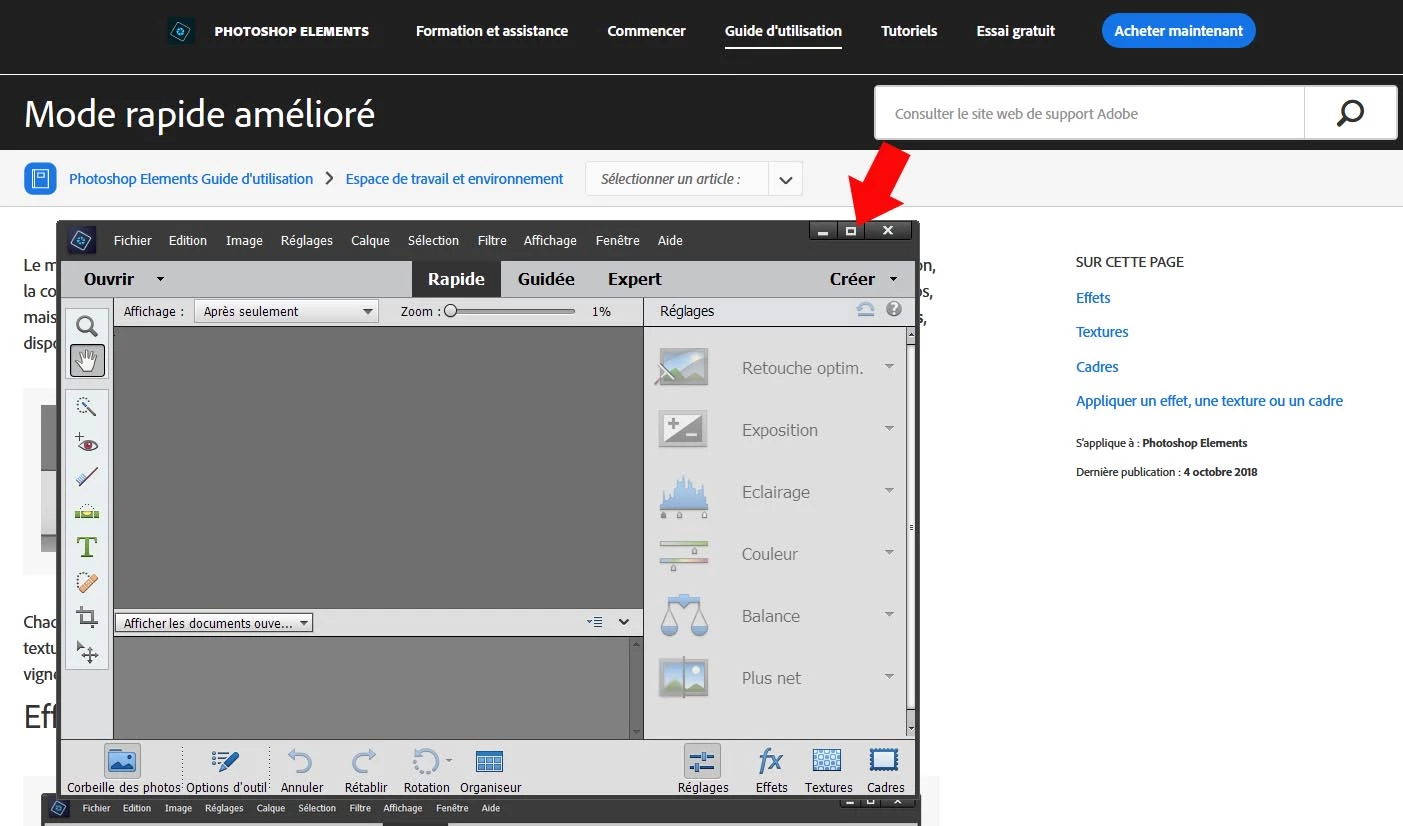
Task: Select the Move tool
Action: click(87, 652)
